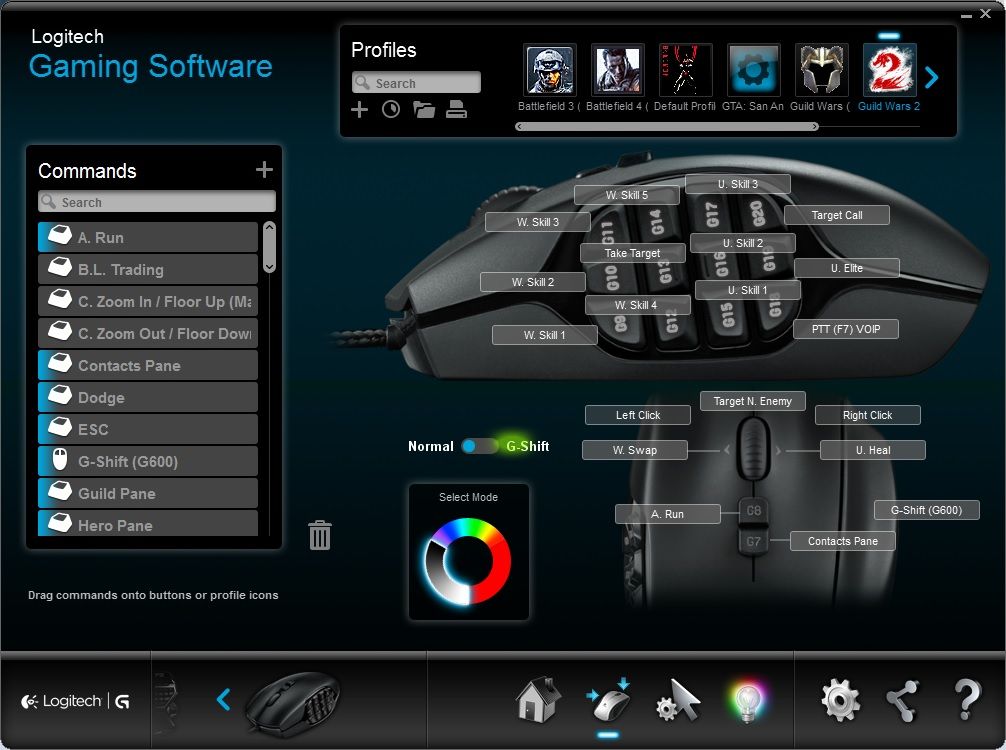Click the Commands list scroll down arrow
The height and width of the screenshot is (750, 1006).
pyautogui.click(x=269, y=266)
